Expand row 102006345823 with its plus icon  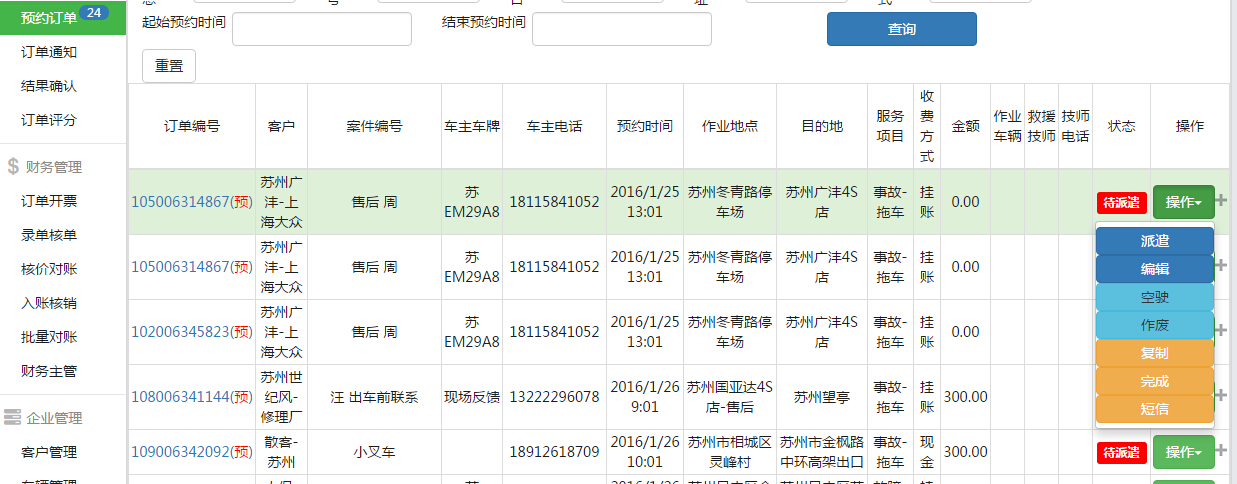1221,330
